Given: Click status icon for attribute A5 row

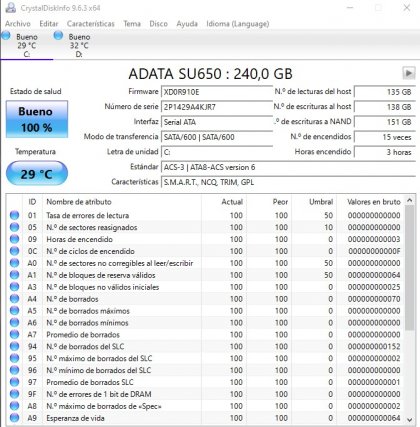Looking at the screenshot, I should pyautogui.click(x=14, y=311).
